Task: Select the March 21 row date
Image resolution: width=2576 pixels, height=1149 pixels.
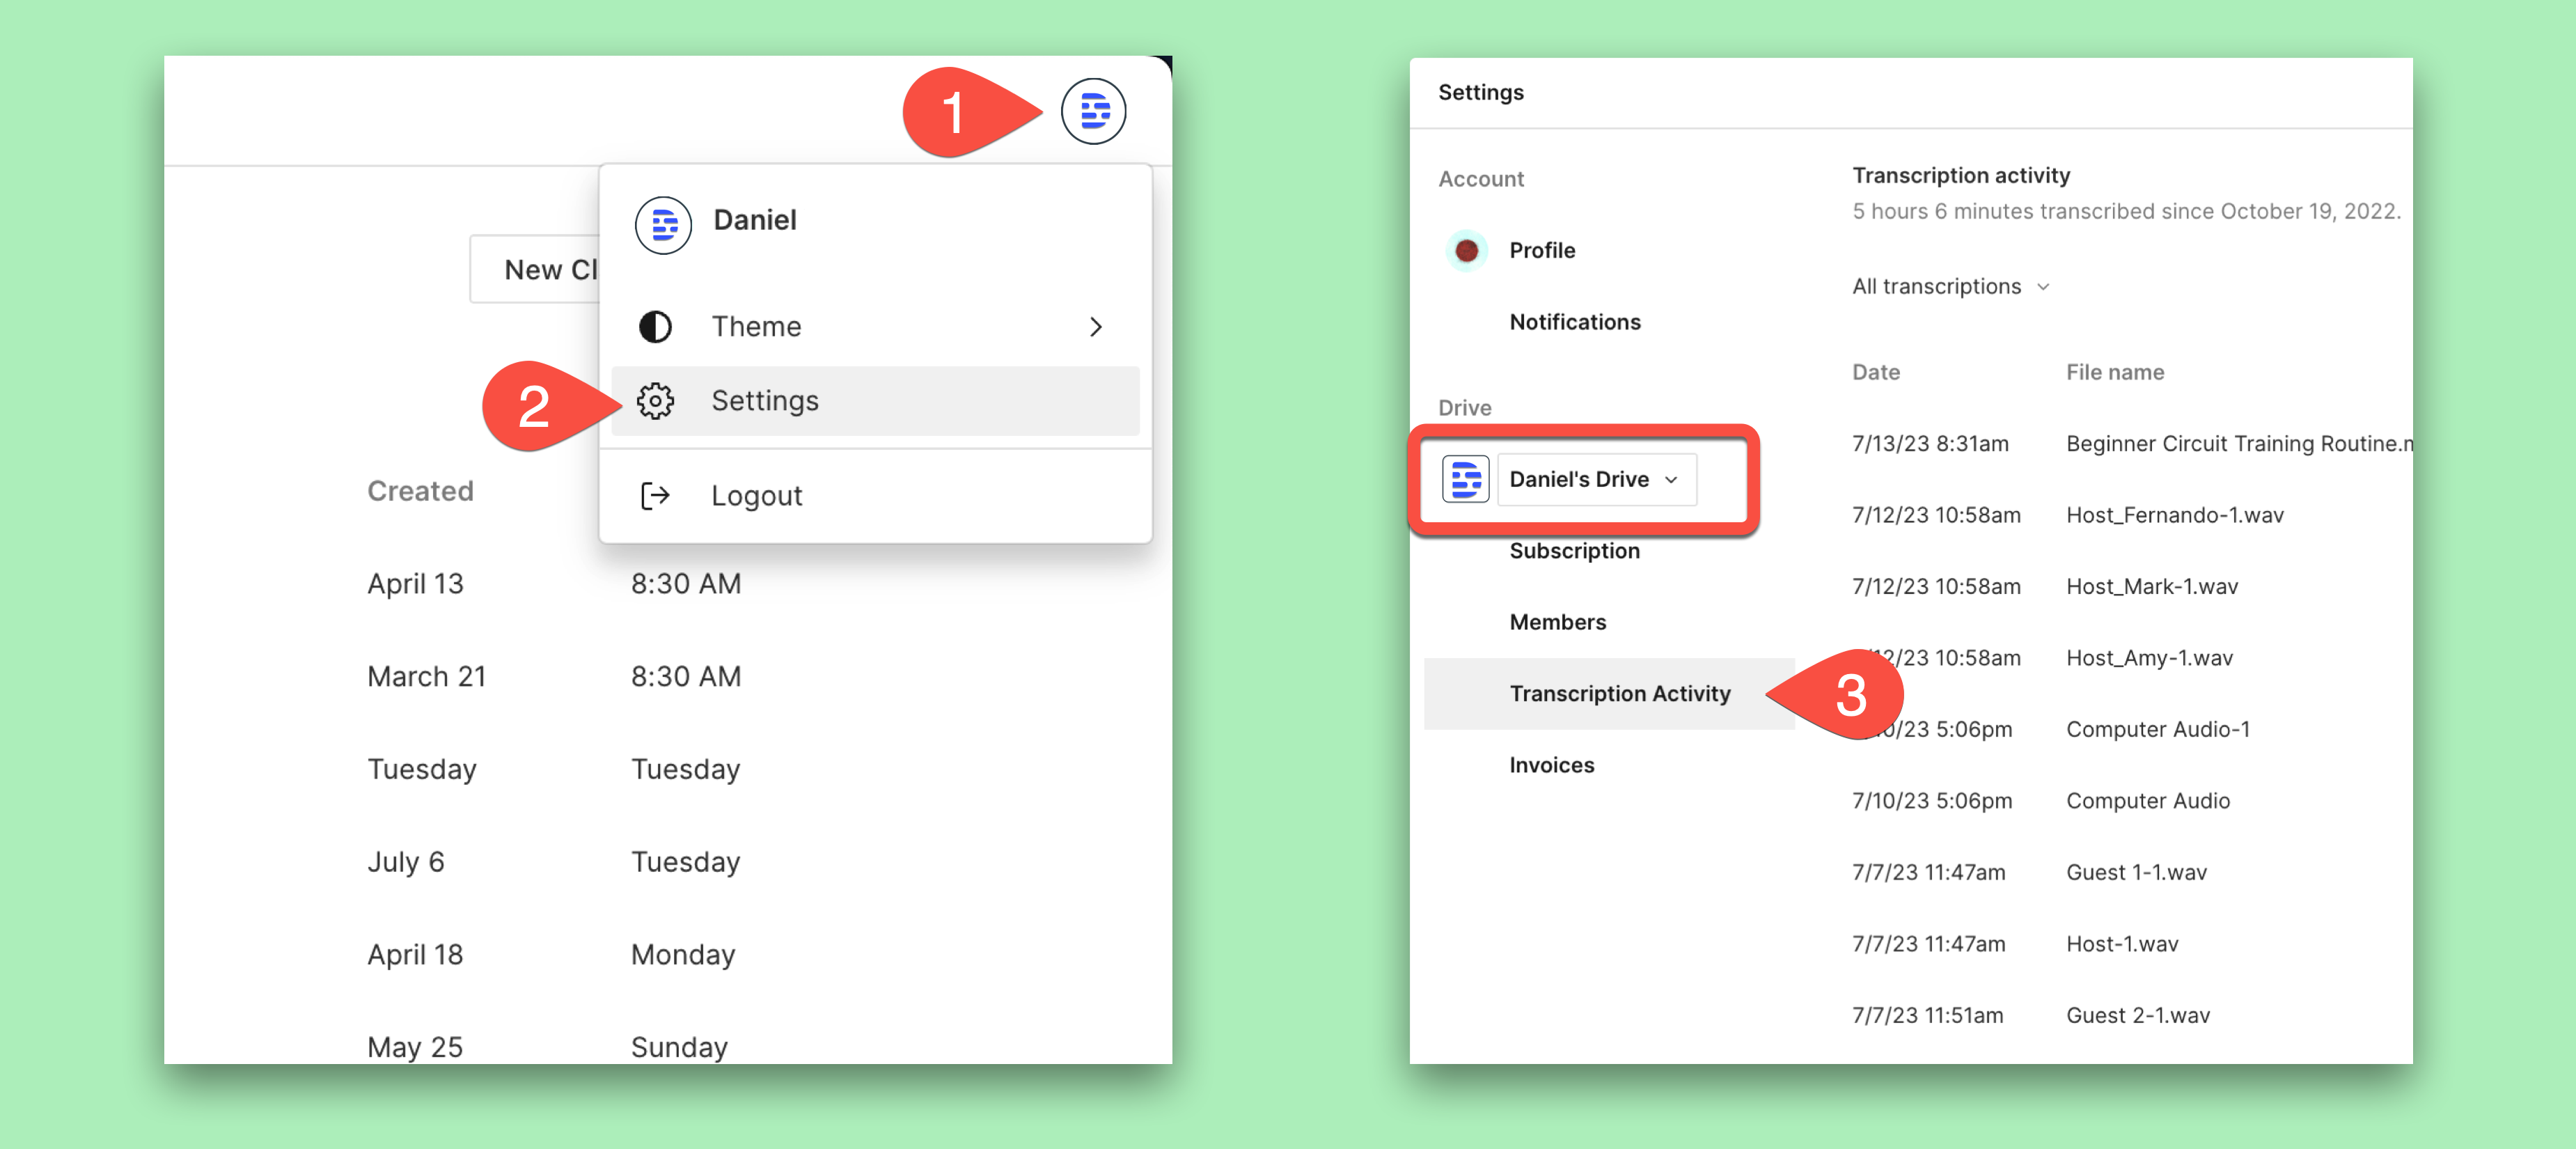Action: pyautogui.click(x=426, y=677)
